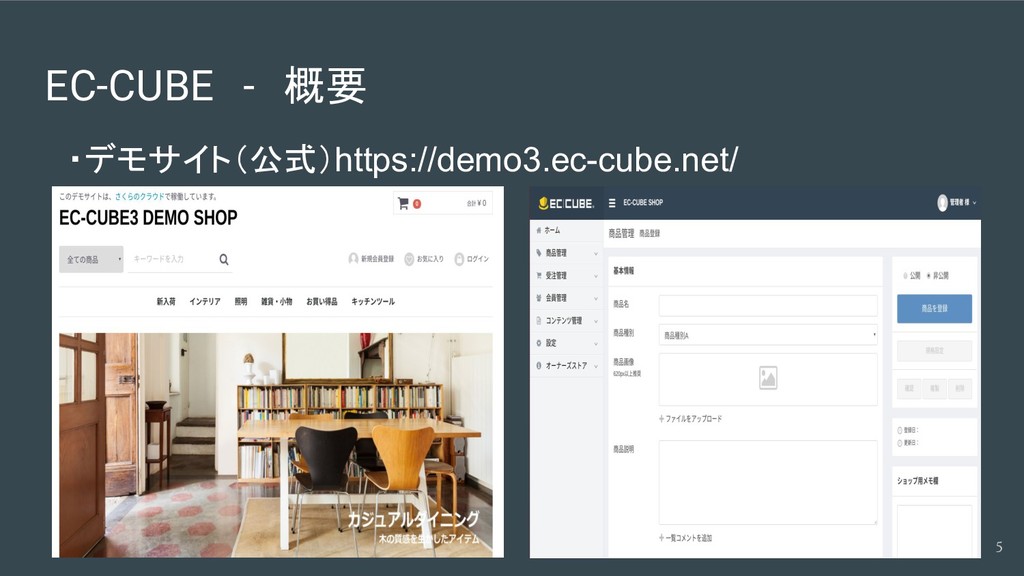Screen dimensions: 1024x576
Task: Click the document icon beside コンテンツ管理
Action: (x=539, y=321)
